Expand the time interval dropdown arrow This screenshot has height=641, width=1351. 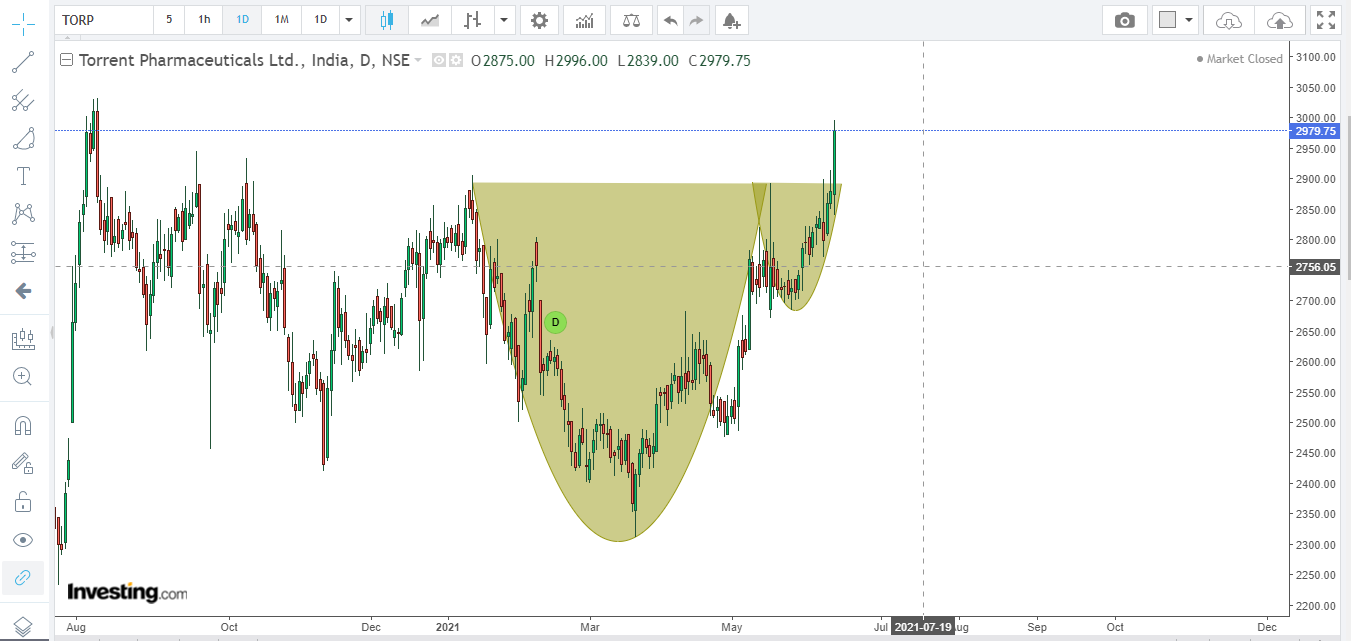348,19
